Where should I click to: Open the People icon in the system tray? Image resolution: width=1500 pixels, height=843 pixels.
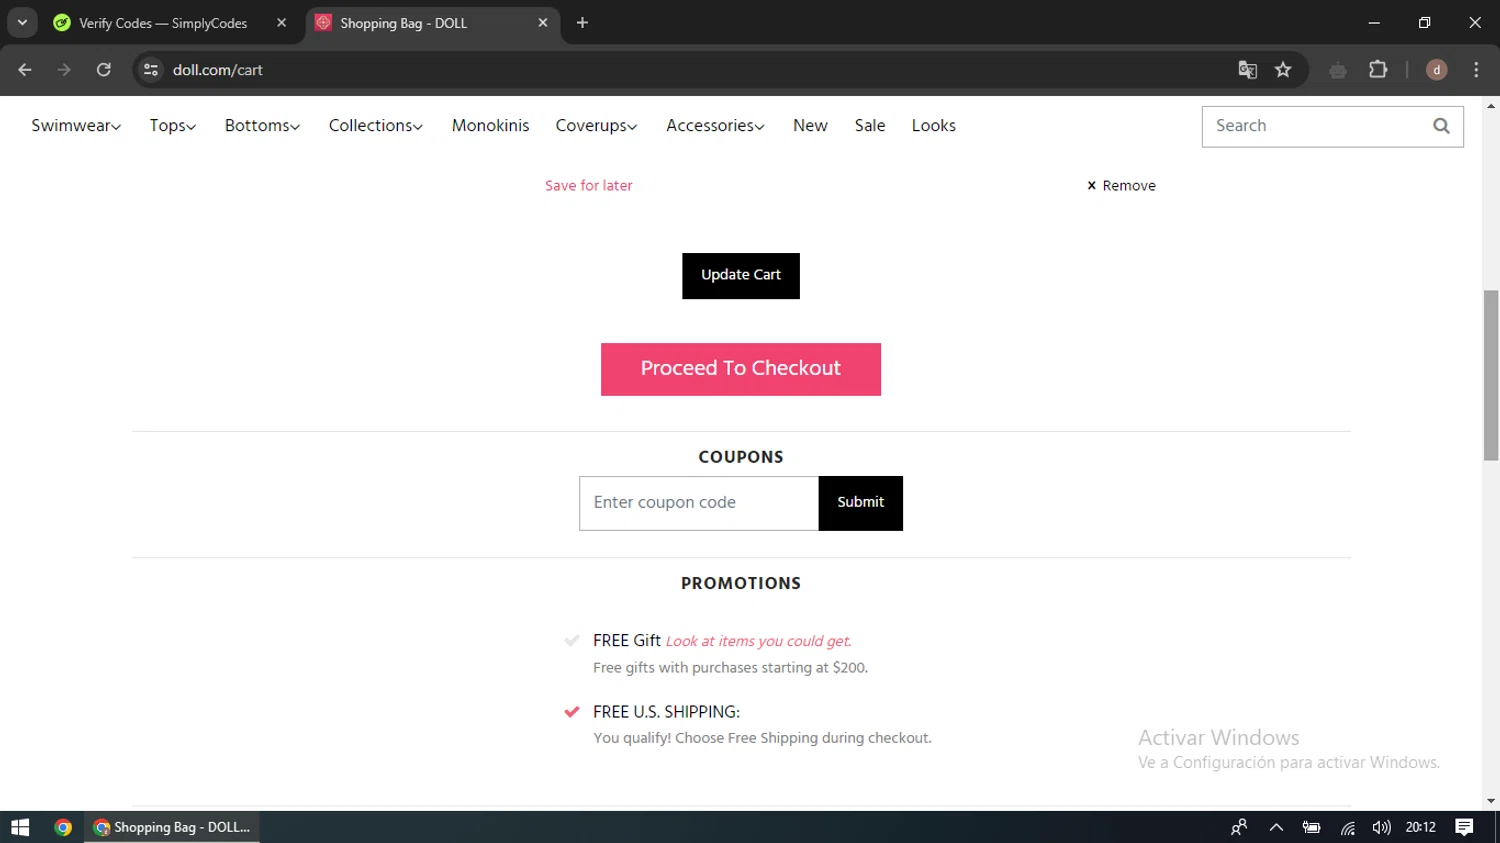coord(1239,827)
